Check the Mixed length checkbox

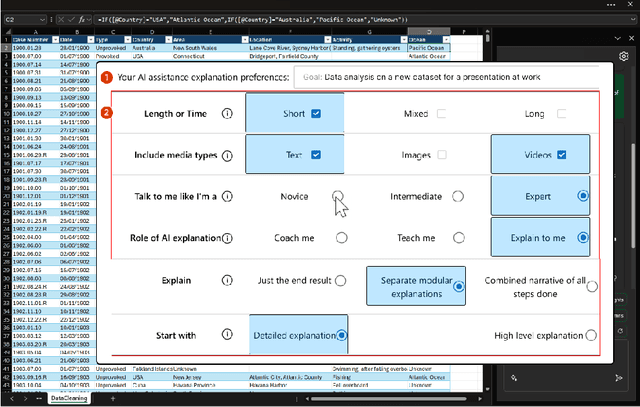coord(441,114)
